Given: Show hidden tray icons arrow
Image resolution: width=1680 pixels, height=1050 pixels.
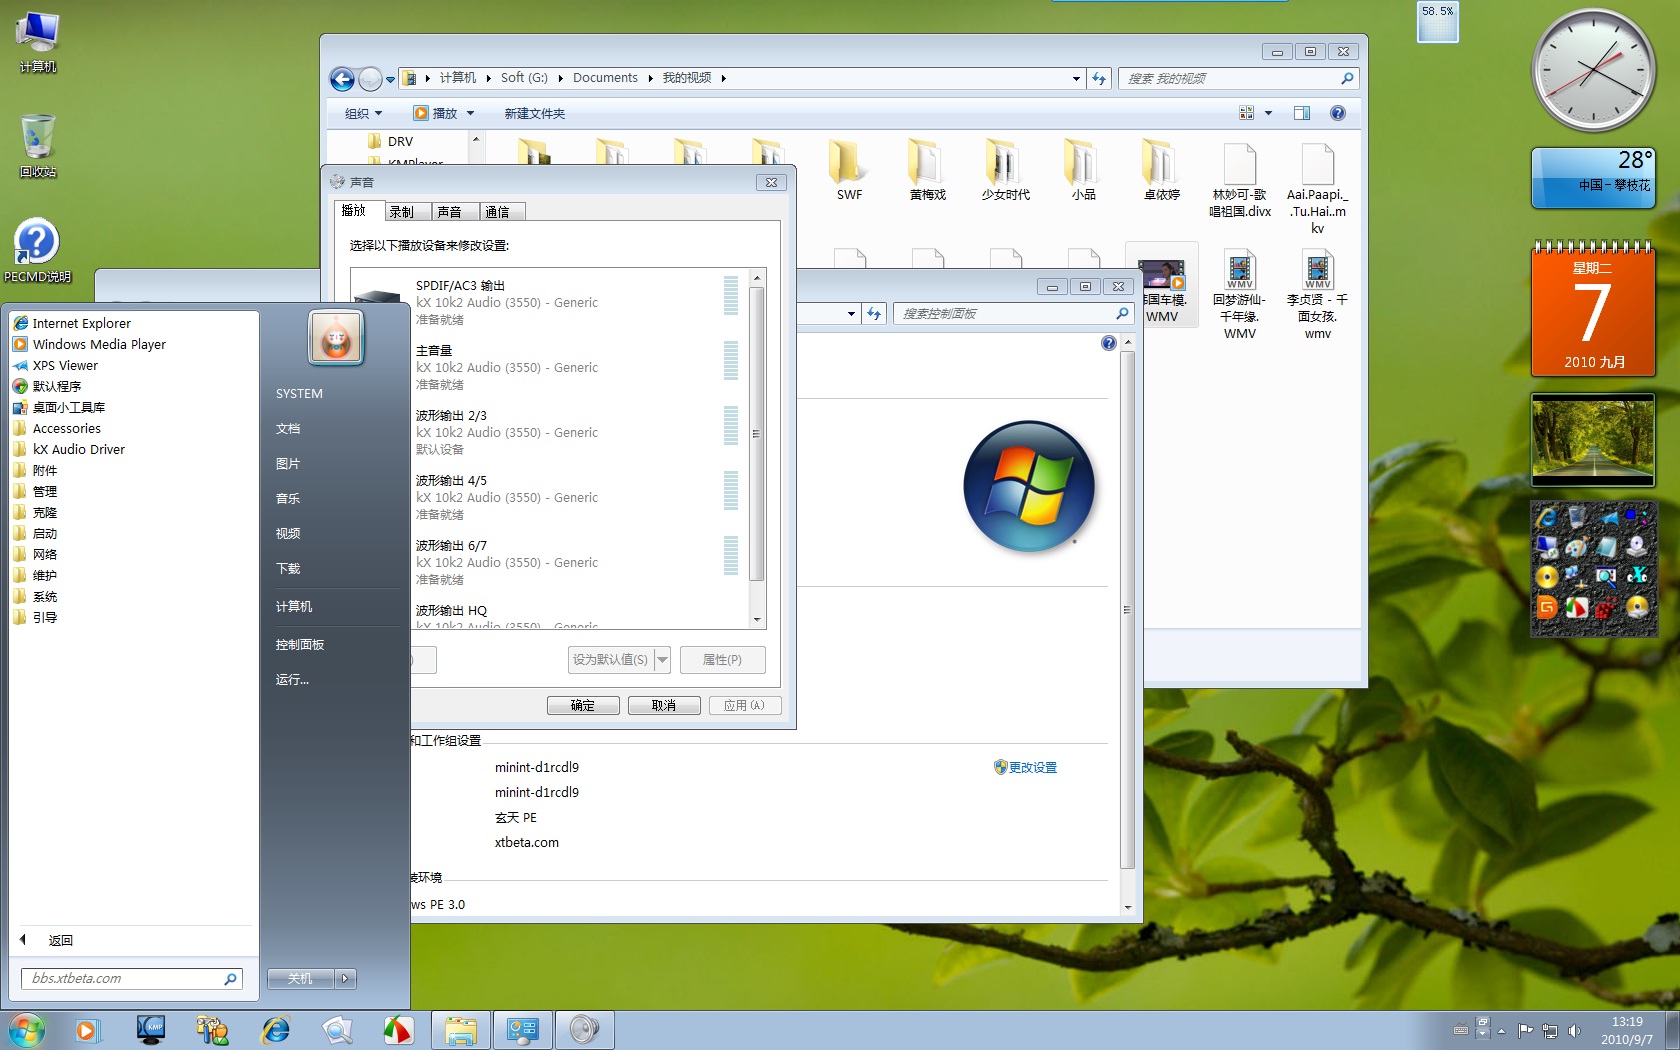Looking at the screenshot, I should [x=1501, y=1030].
